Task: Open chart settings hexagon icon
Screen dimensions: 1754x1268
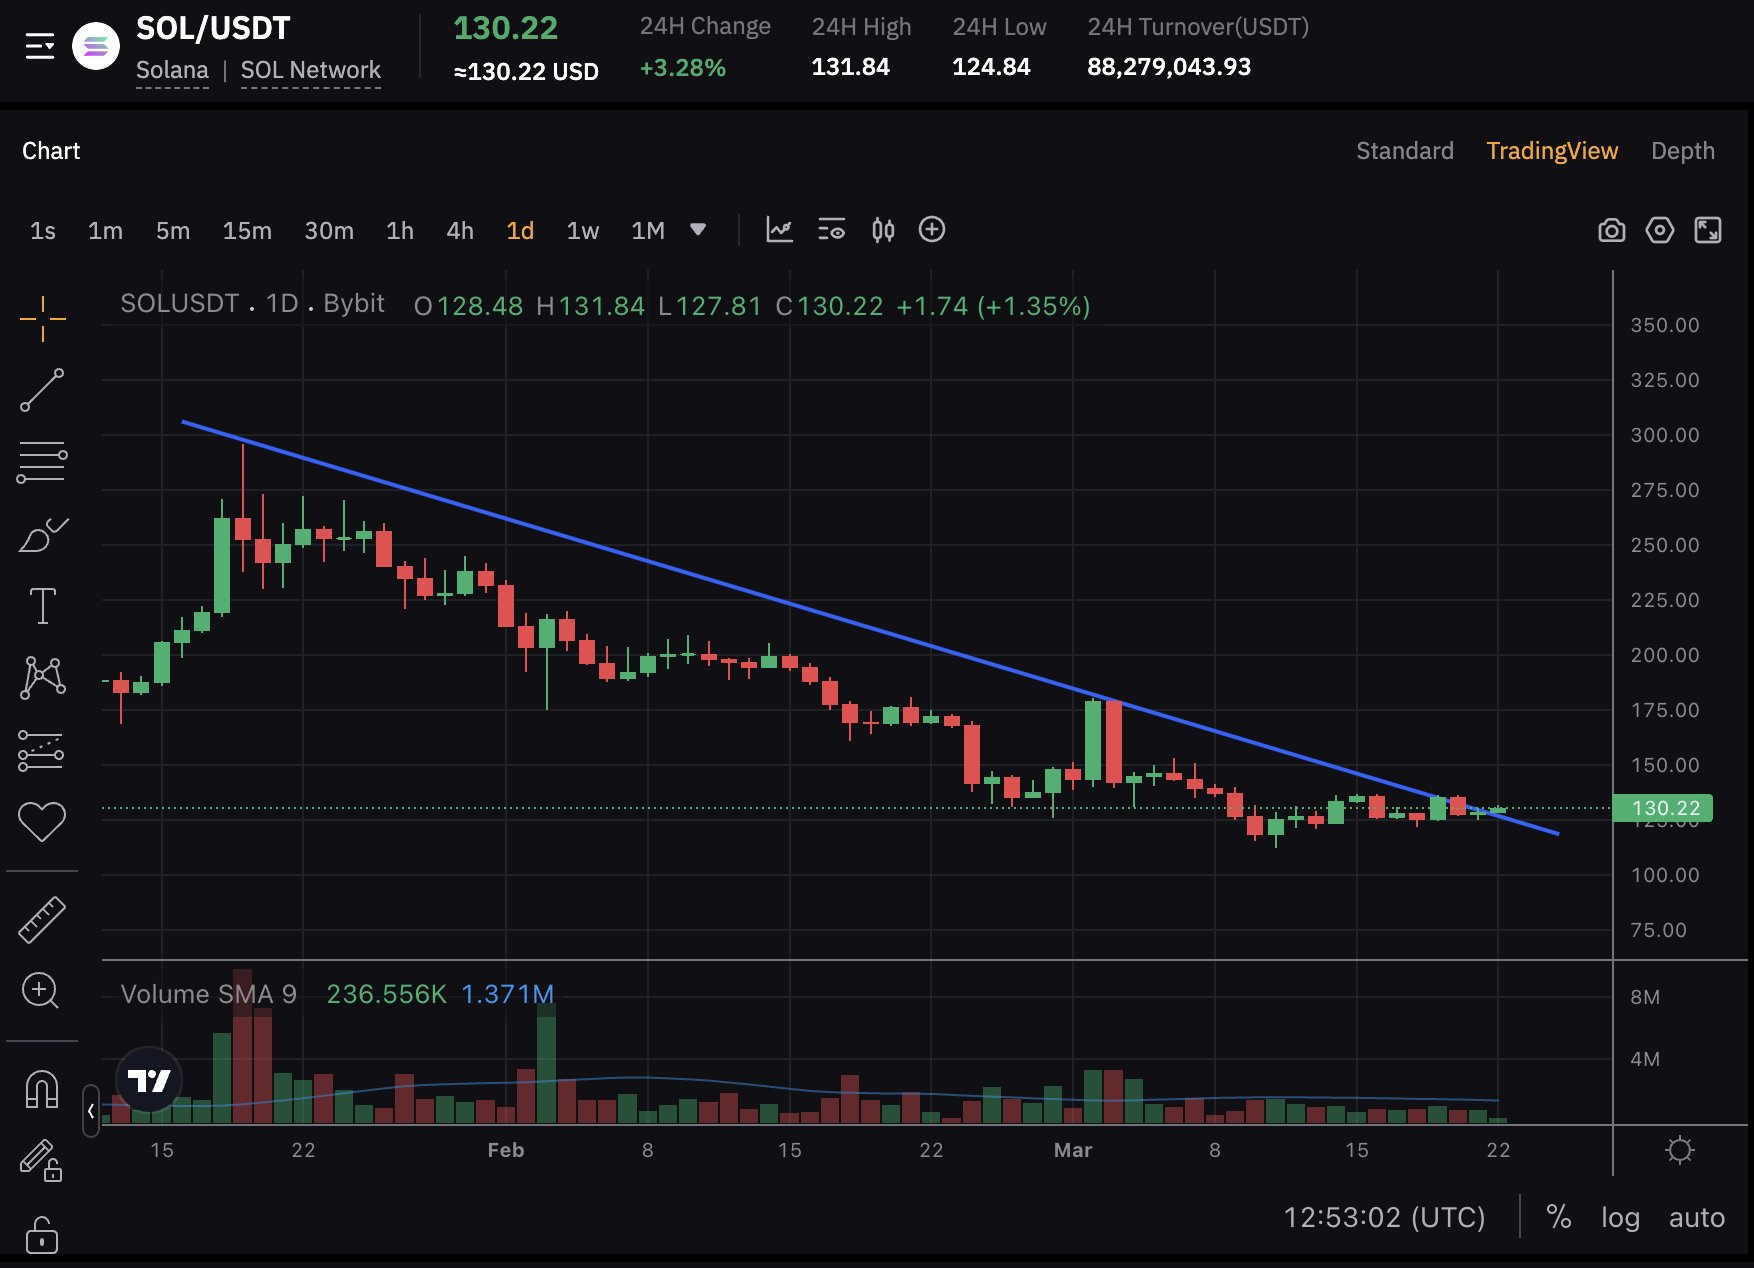Action: (1660, 230)
